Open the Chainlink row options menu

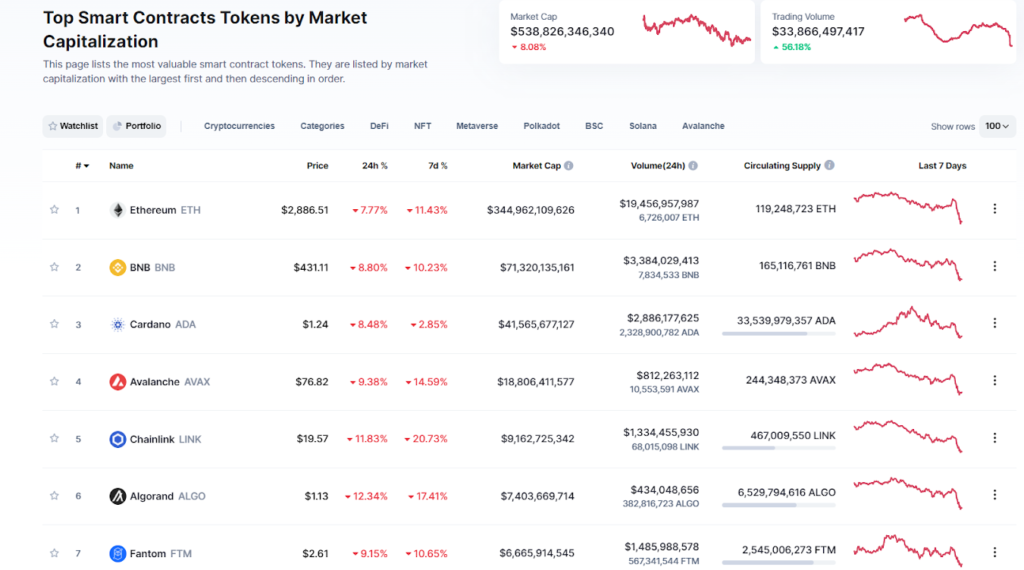coord(995,437)
